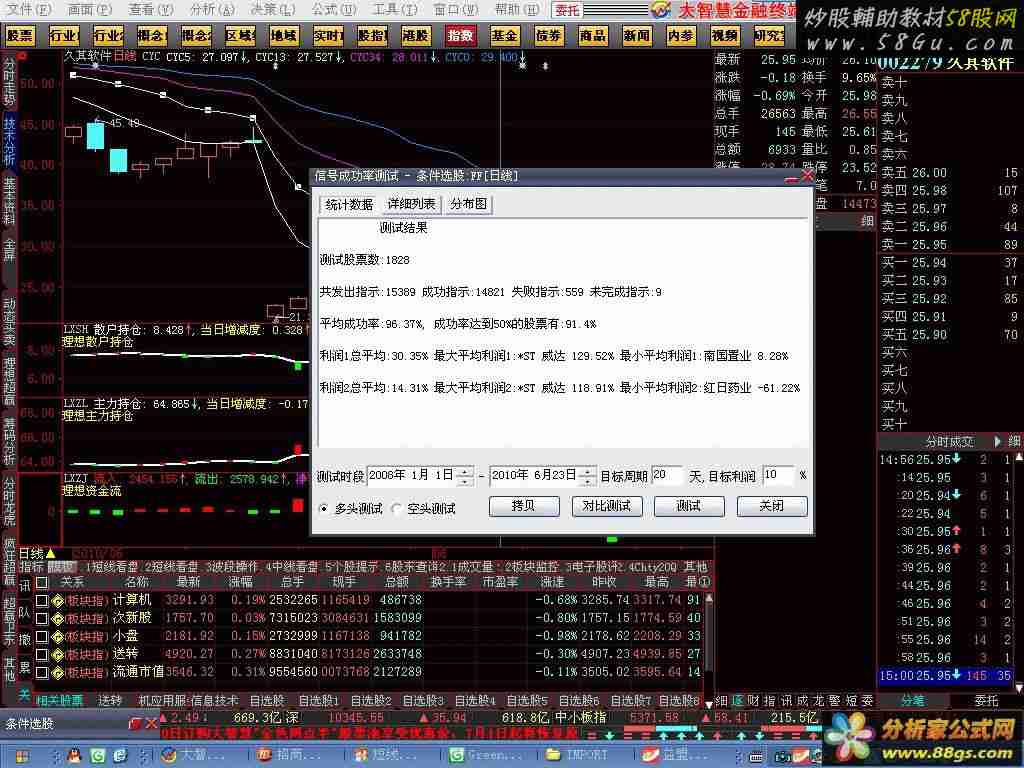Open the 画面(P) menu
Screen dimensions: 1024x768
click(x=89, y=9)
